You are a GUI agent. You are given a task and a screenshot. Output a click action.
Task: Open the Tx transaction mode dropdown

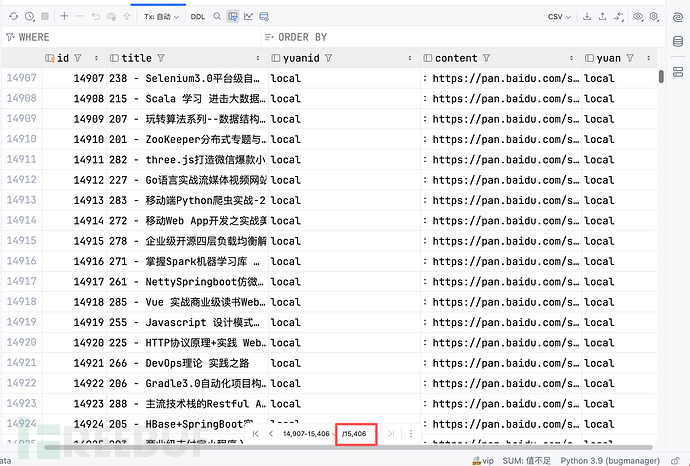click(x=161, y=17)
